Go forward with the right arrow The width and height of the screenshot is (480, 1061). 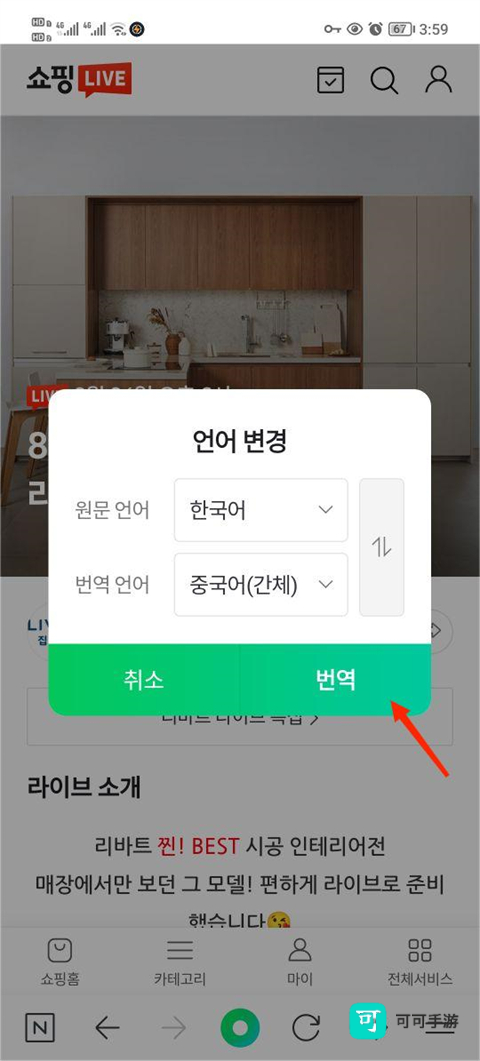[173, 1029]
